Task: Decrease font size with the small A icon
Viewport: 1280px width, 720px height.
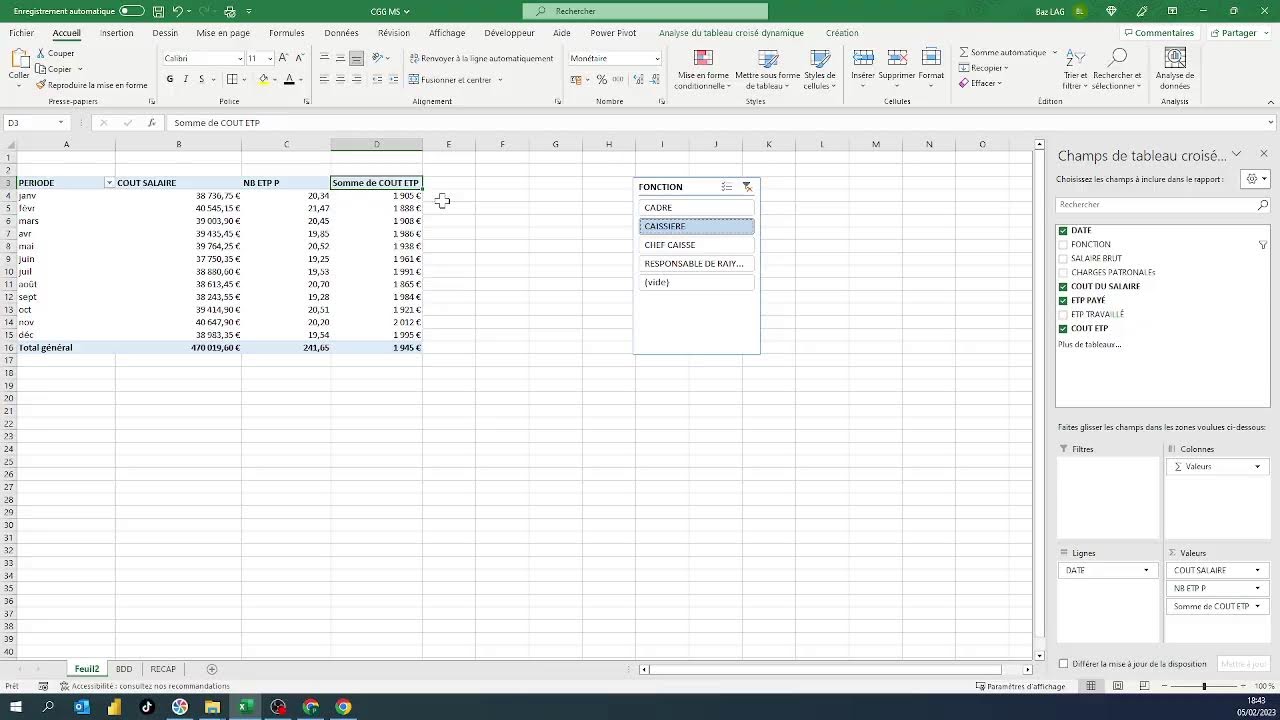Action: [298, 58]
